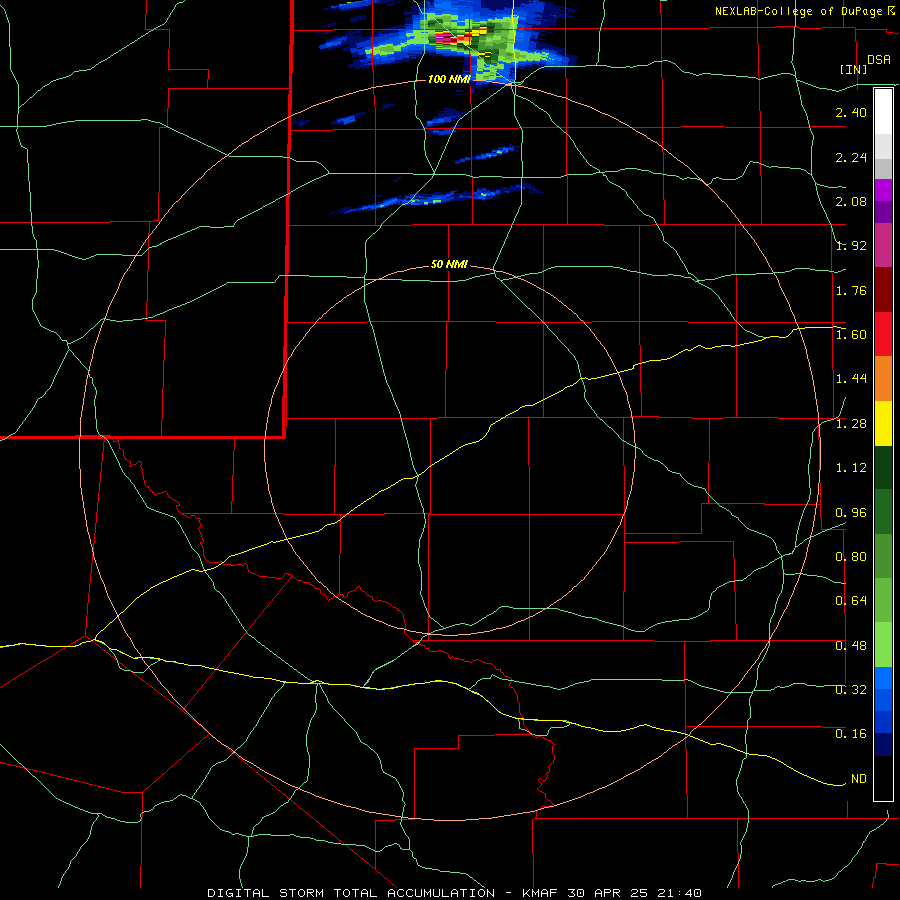This screenshot has width=900, height=900.
Task: Click the 0.16 legend value
Action: point(851,734)
